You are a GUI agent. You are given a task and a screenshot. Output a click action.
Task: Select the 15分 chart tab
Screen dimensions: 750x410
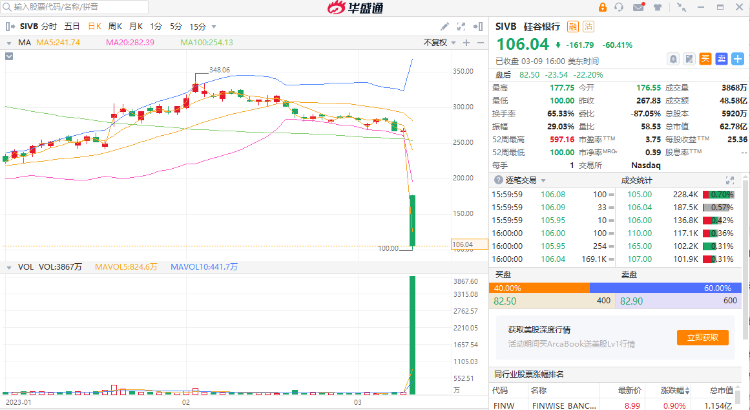click(198, 27)
